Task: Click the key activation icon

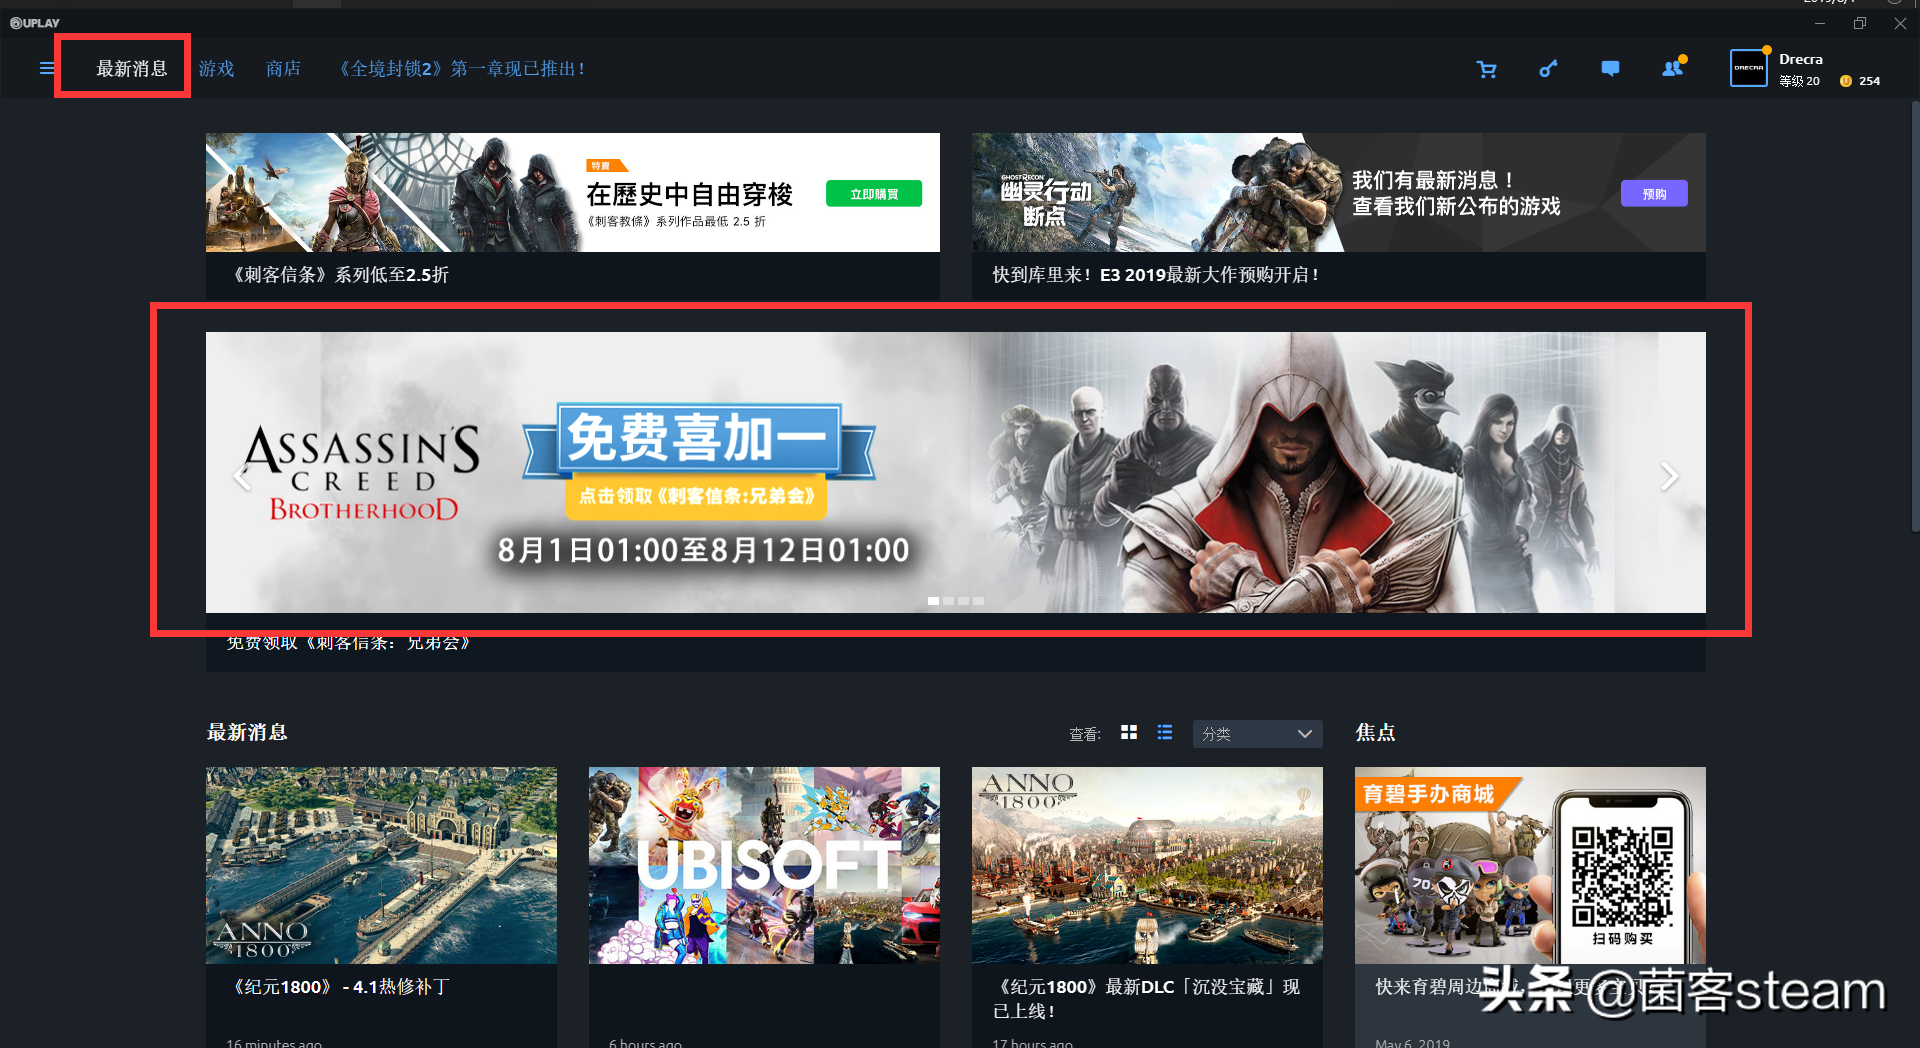Action: point(1548,68)
